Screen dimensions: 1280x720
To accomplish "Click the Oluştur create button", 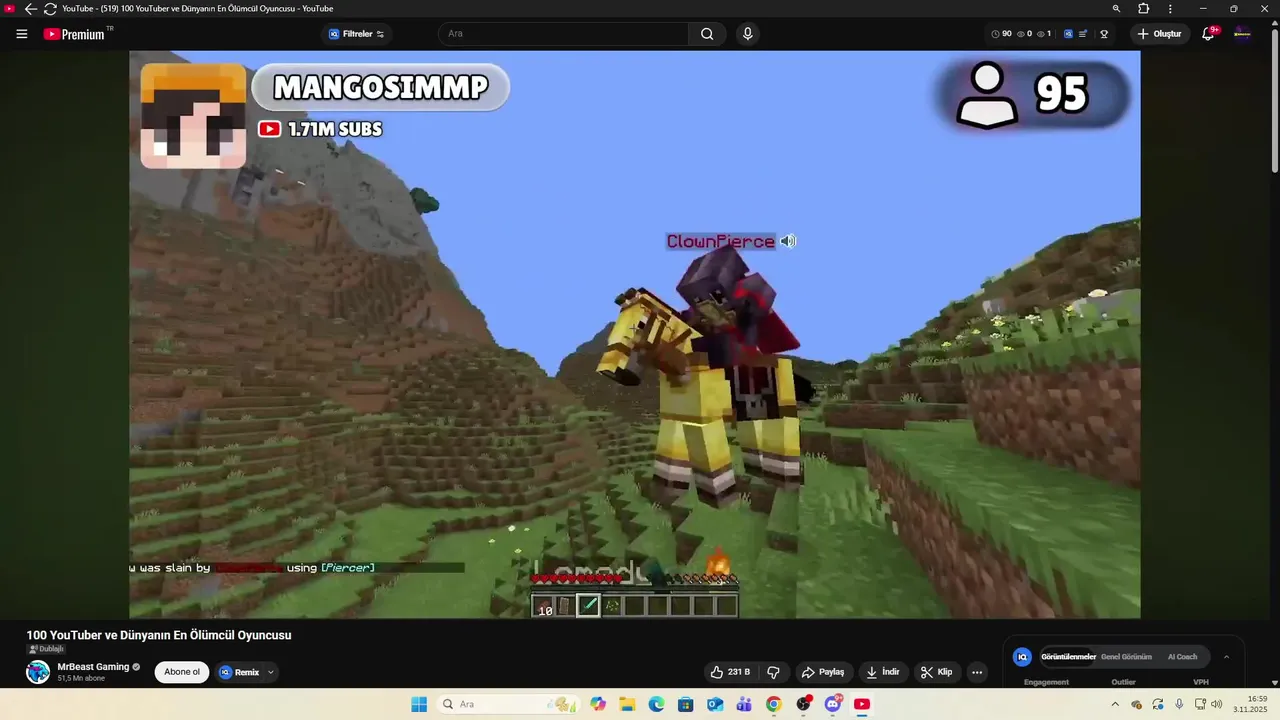I will coord(1160,34).
